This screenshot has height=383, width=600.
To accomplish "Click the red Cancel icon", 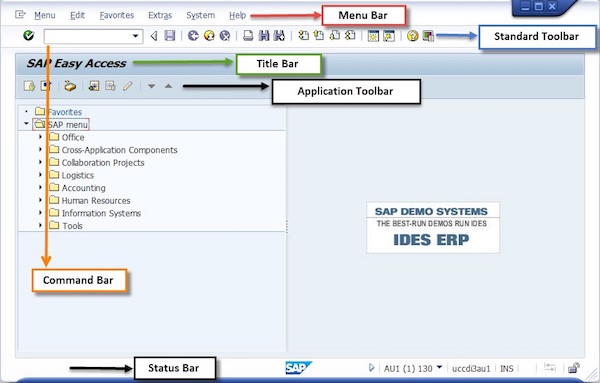I will pos(225,36).
